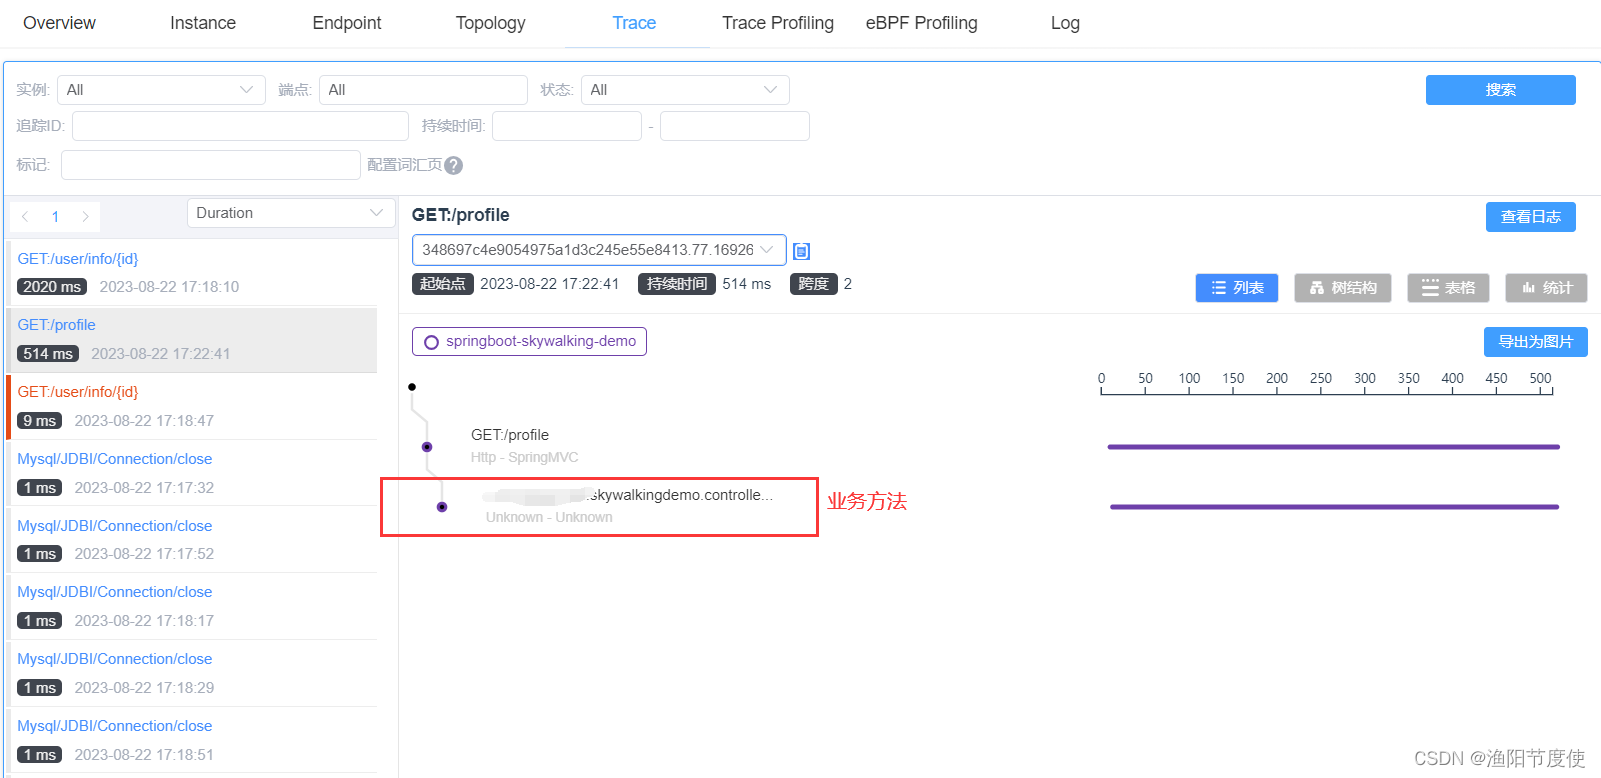The height and width of the screenshot is (778, 1601).
Task: Switch to the Overview tab
Action: (59, 23)
